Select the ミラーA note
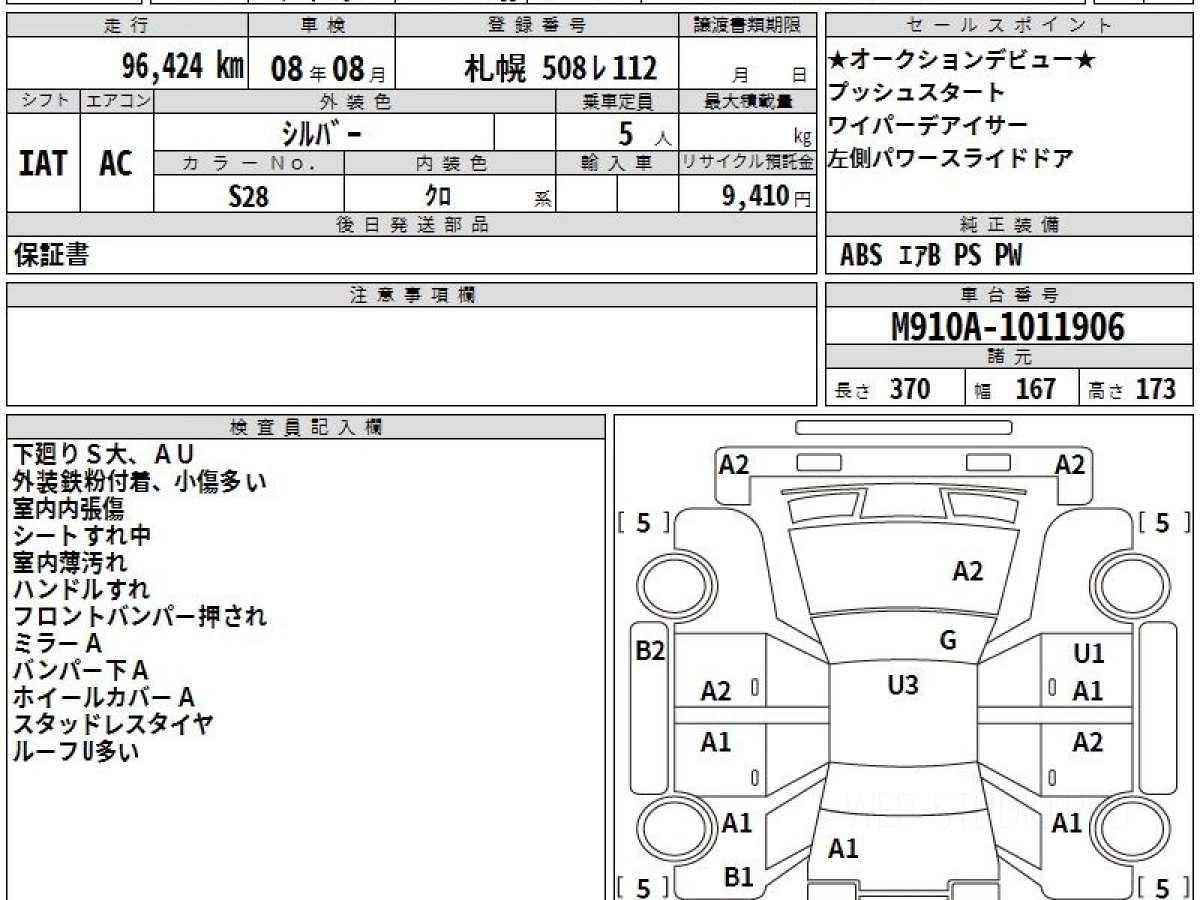Image resolution: width=1200 pixels, height=900 pixels. [x=57, y=643]
